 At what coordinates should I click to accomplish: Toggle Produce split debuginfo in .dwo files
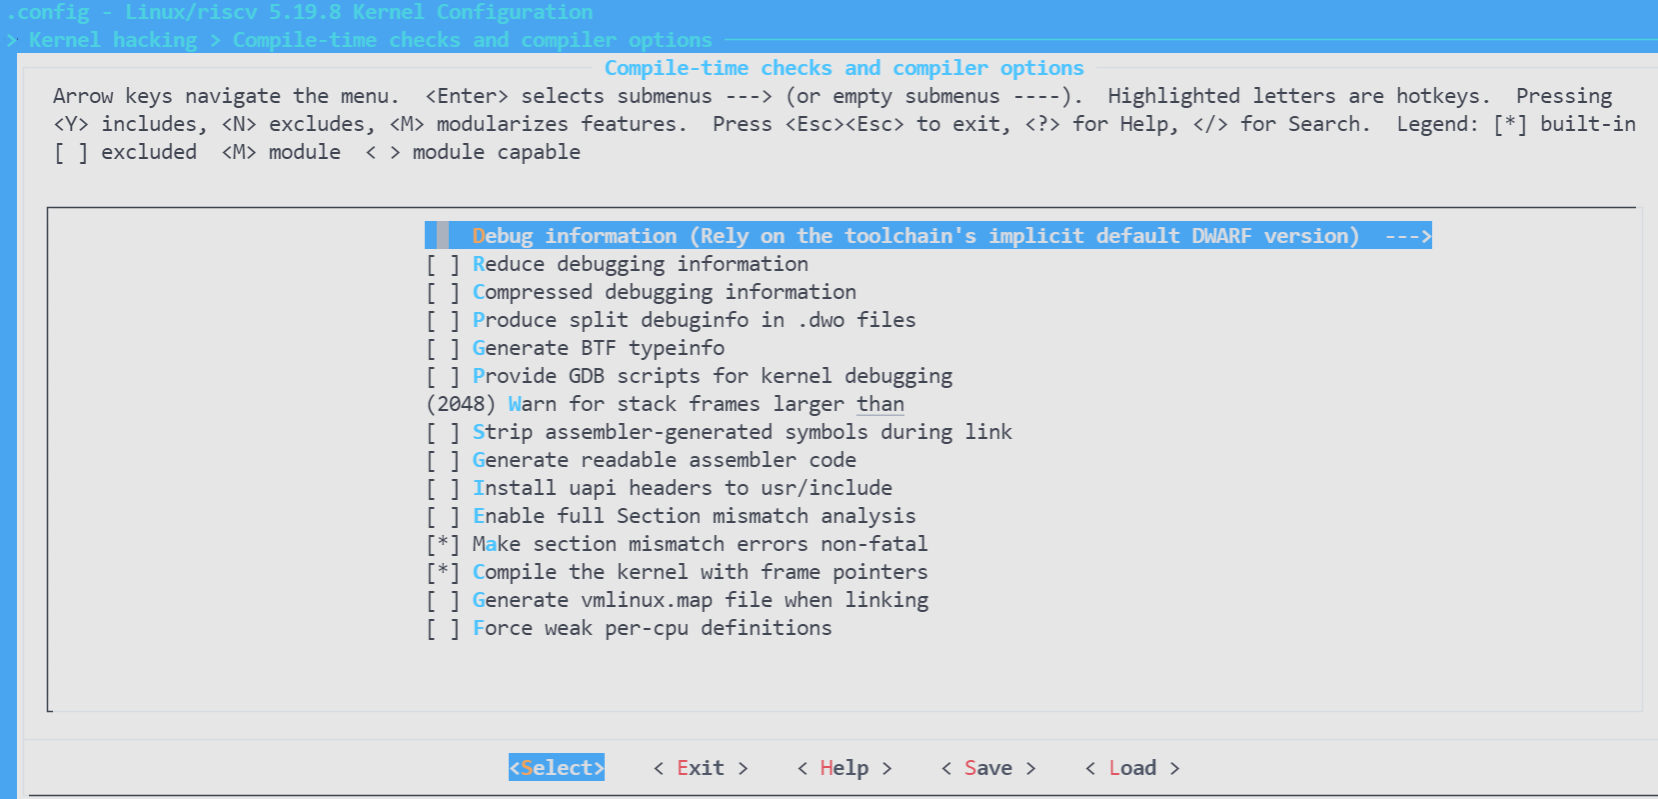[443, 320]
